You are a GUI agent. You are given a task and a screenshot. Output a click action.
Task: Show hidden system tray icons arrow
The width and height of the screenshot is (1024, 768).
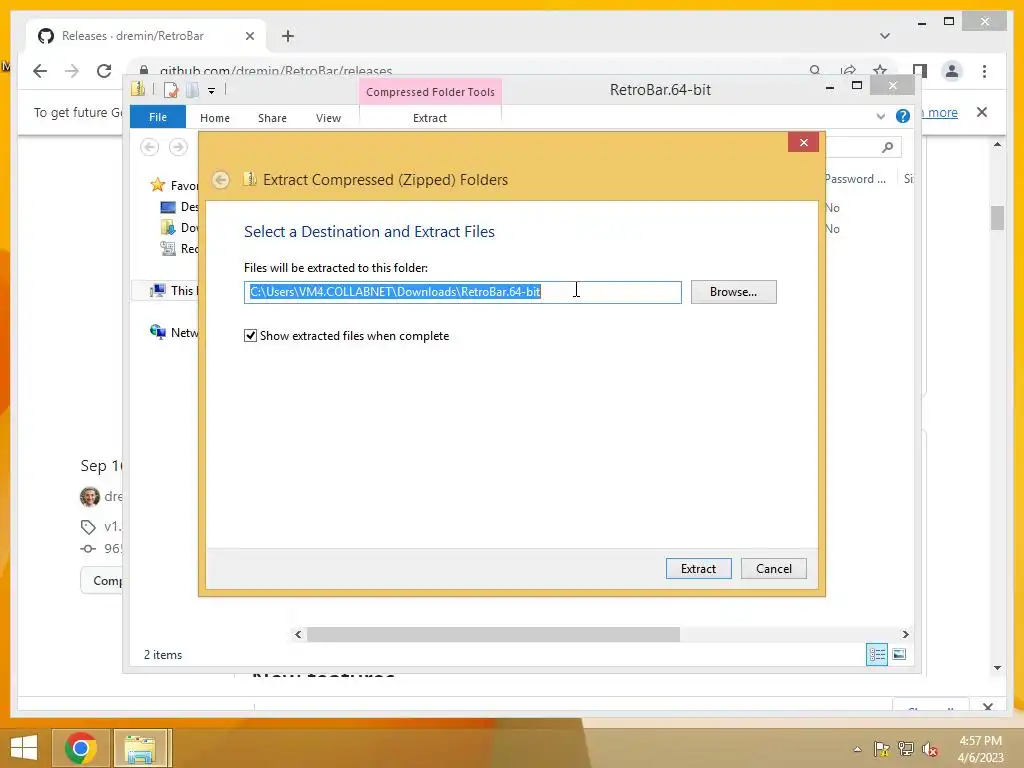tap(857, 749)
